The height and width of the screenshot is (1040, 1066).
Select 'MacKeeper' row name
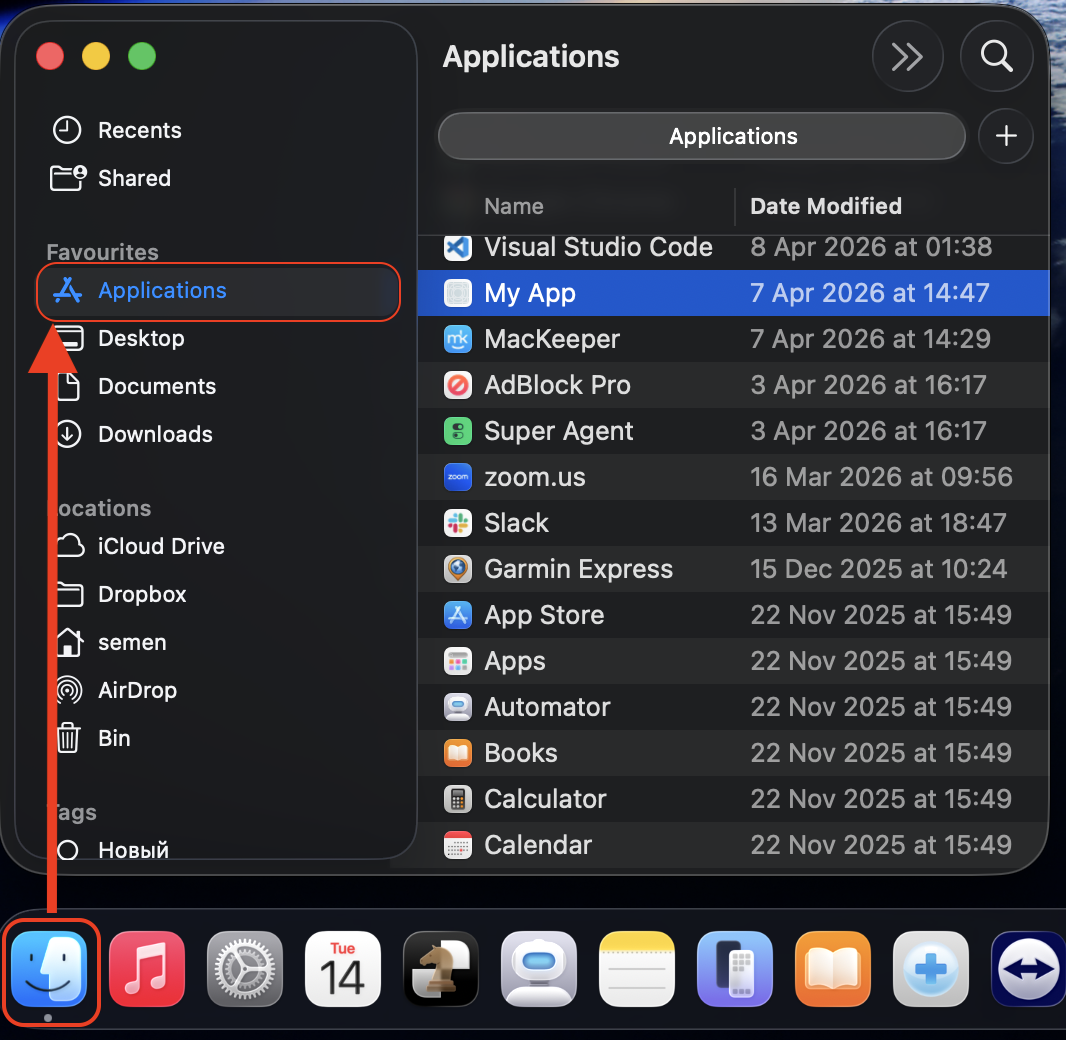(552, 339)
